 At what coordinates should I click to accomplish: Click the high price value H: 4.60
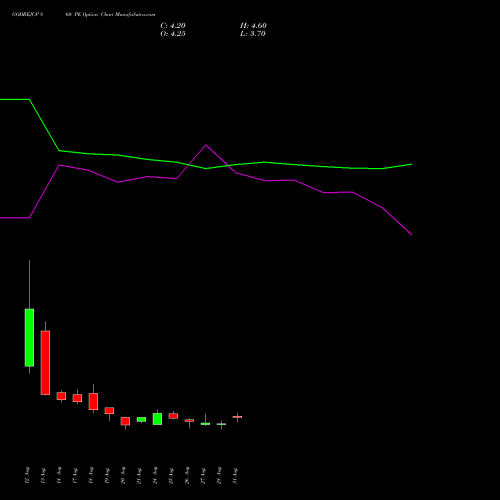point(253,26)
